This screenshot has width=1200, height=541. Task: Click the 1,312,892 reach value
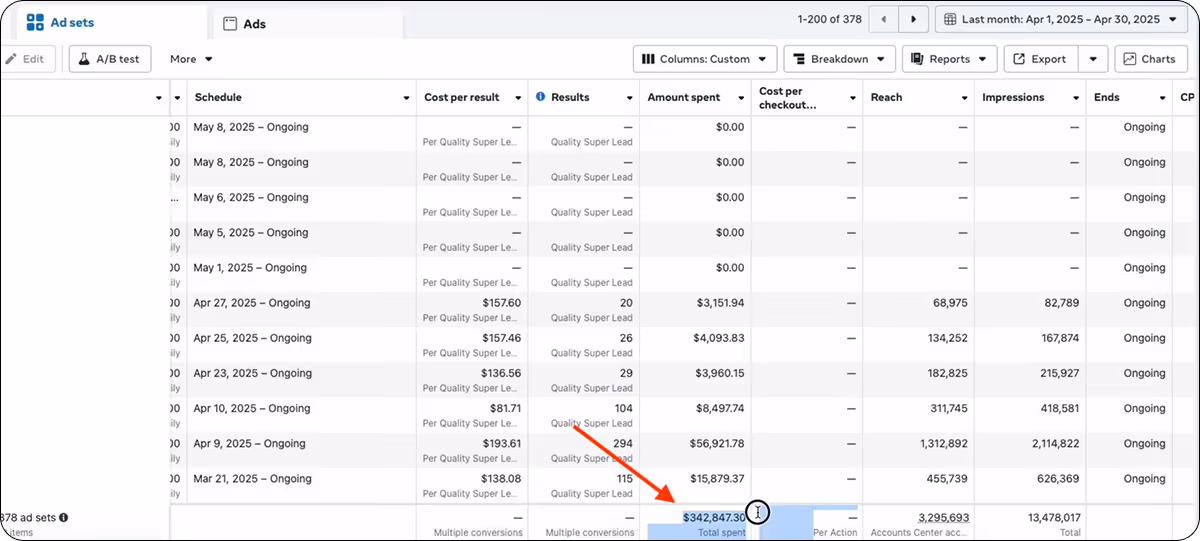(x=942, y=444)
